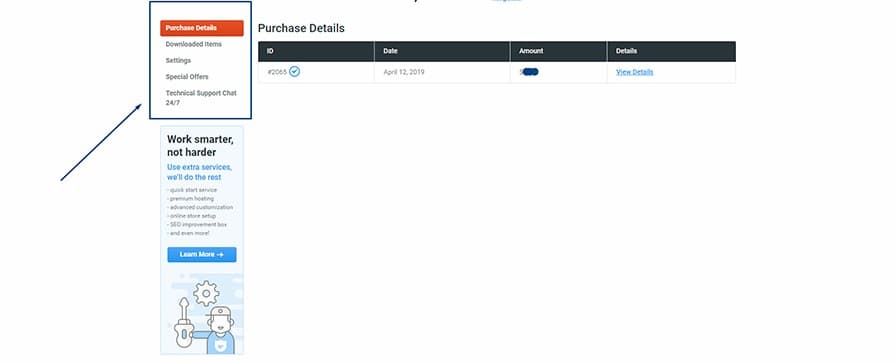Select Special Offers in the sidebar
This screenshot has height=363, width=895.
pyautogui.click(x=187, y=76)
